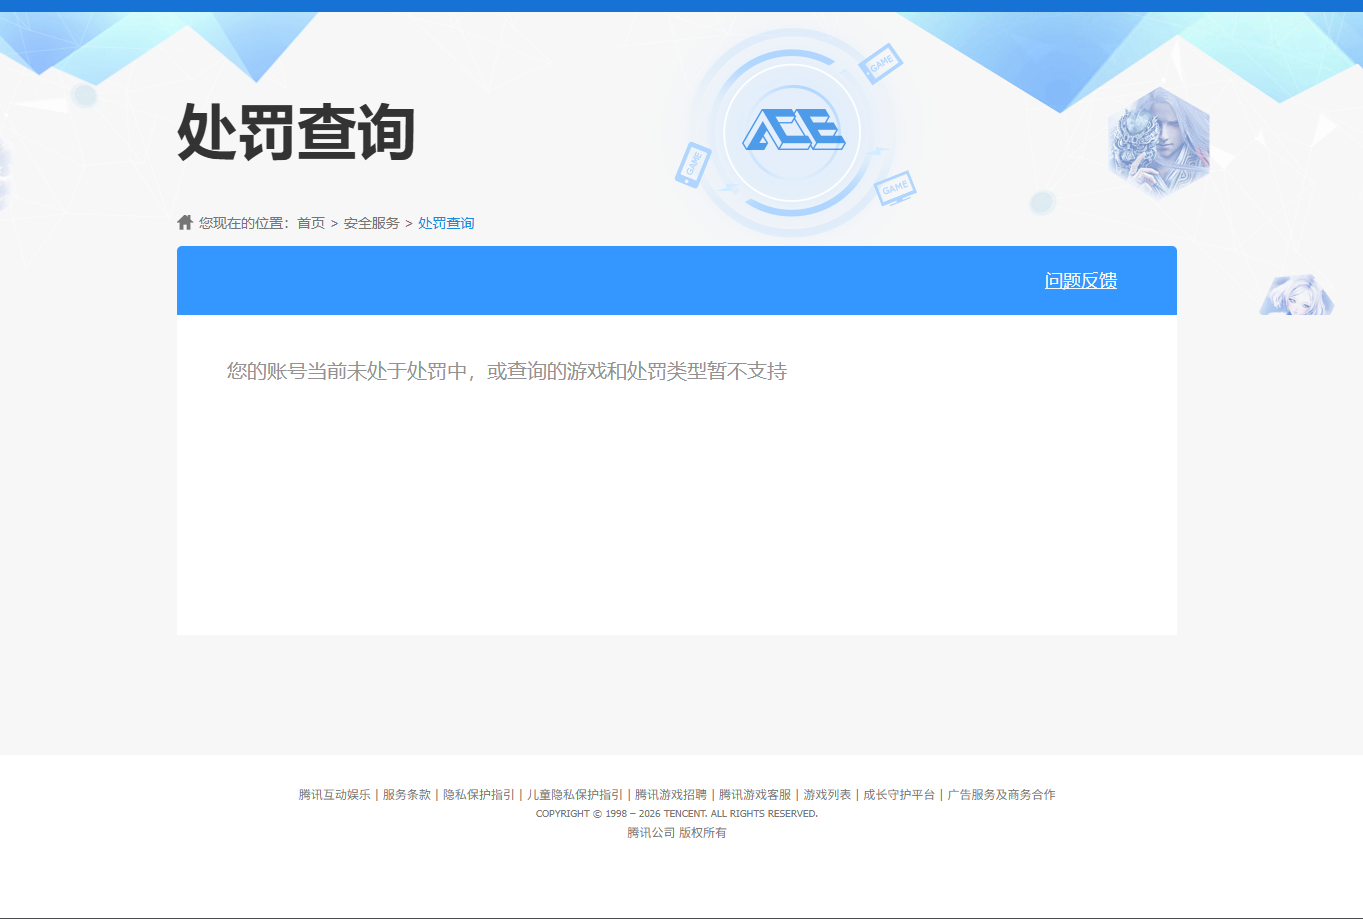Navigate to 首页 via the breadcrumb

click(311, 222)
